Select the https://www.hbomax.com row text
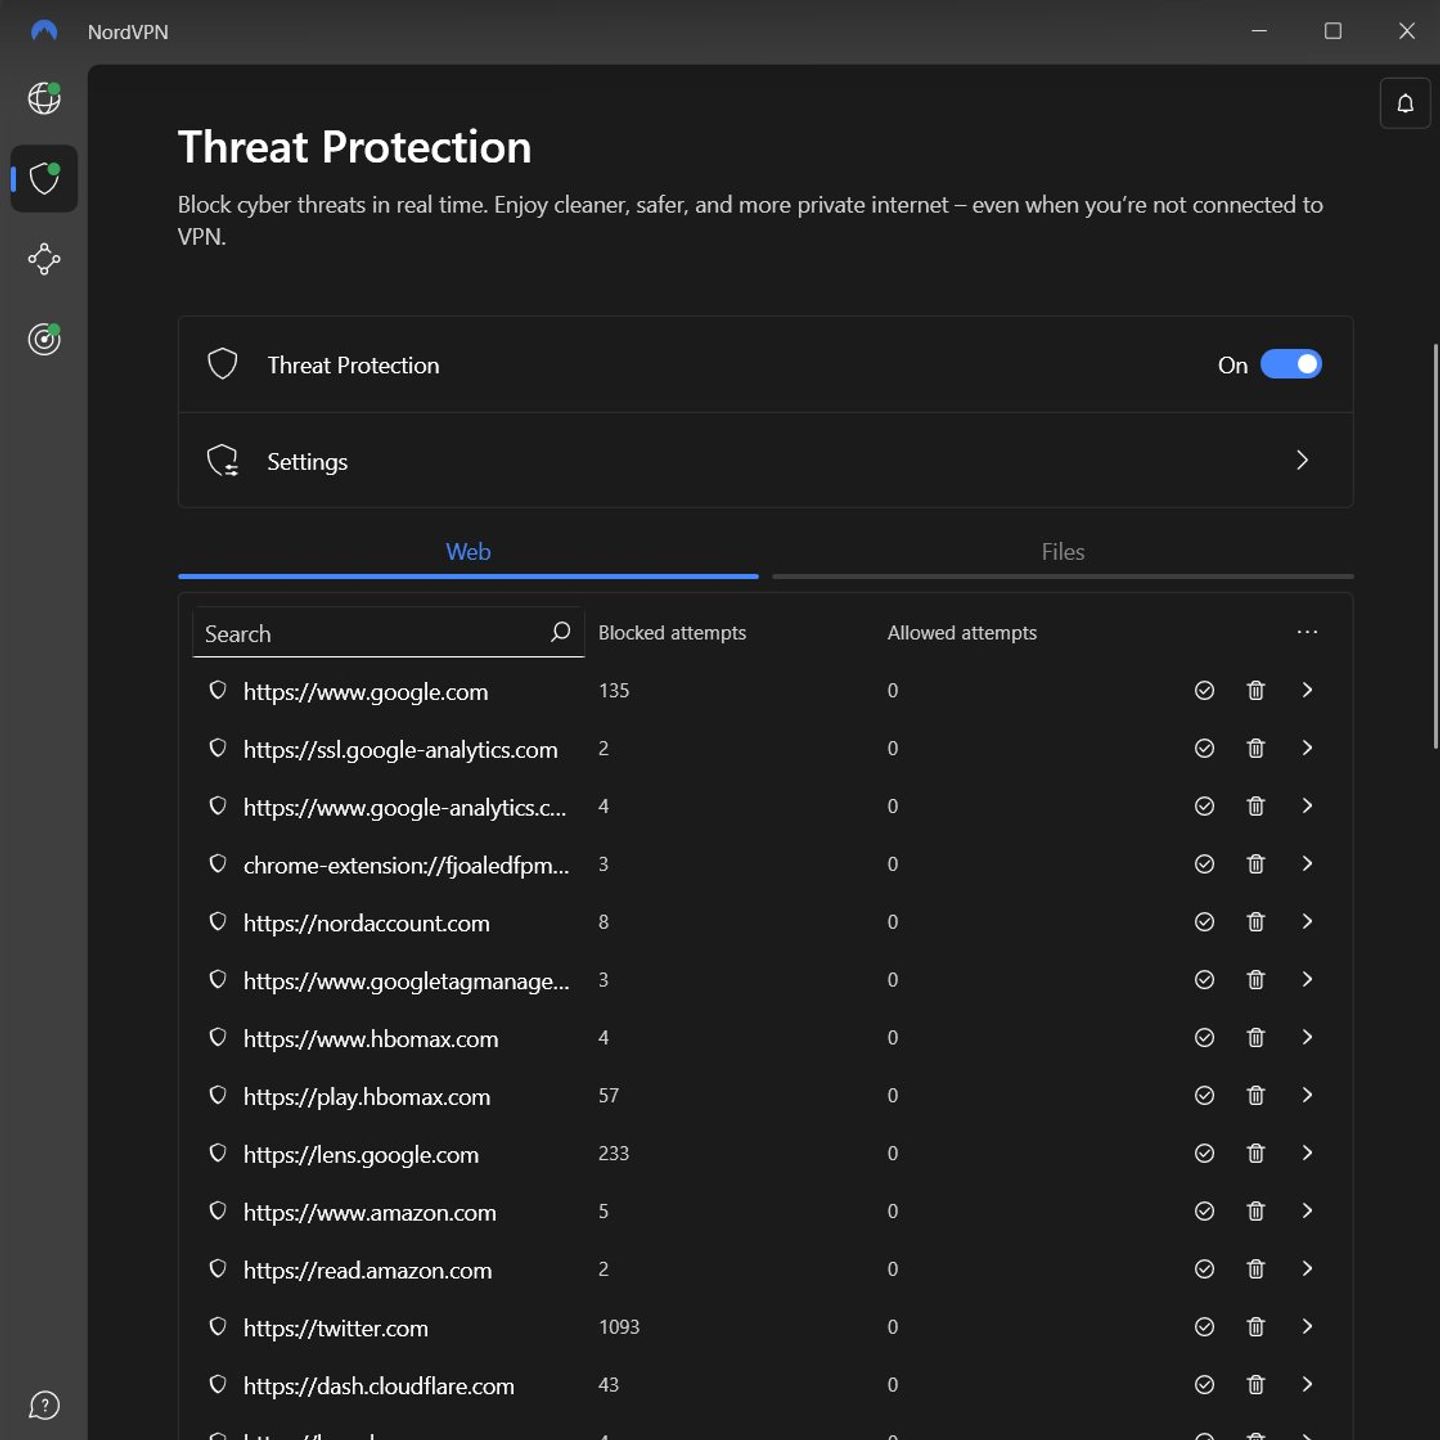The image size is (1440, 1440). click(370, 1039)
